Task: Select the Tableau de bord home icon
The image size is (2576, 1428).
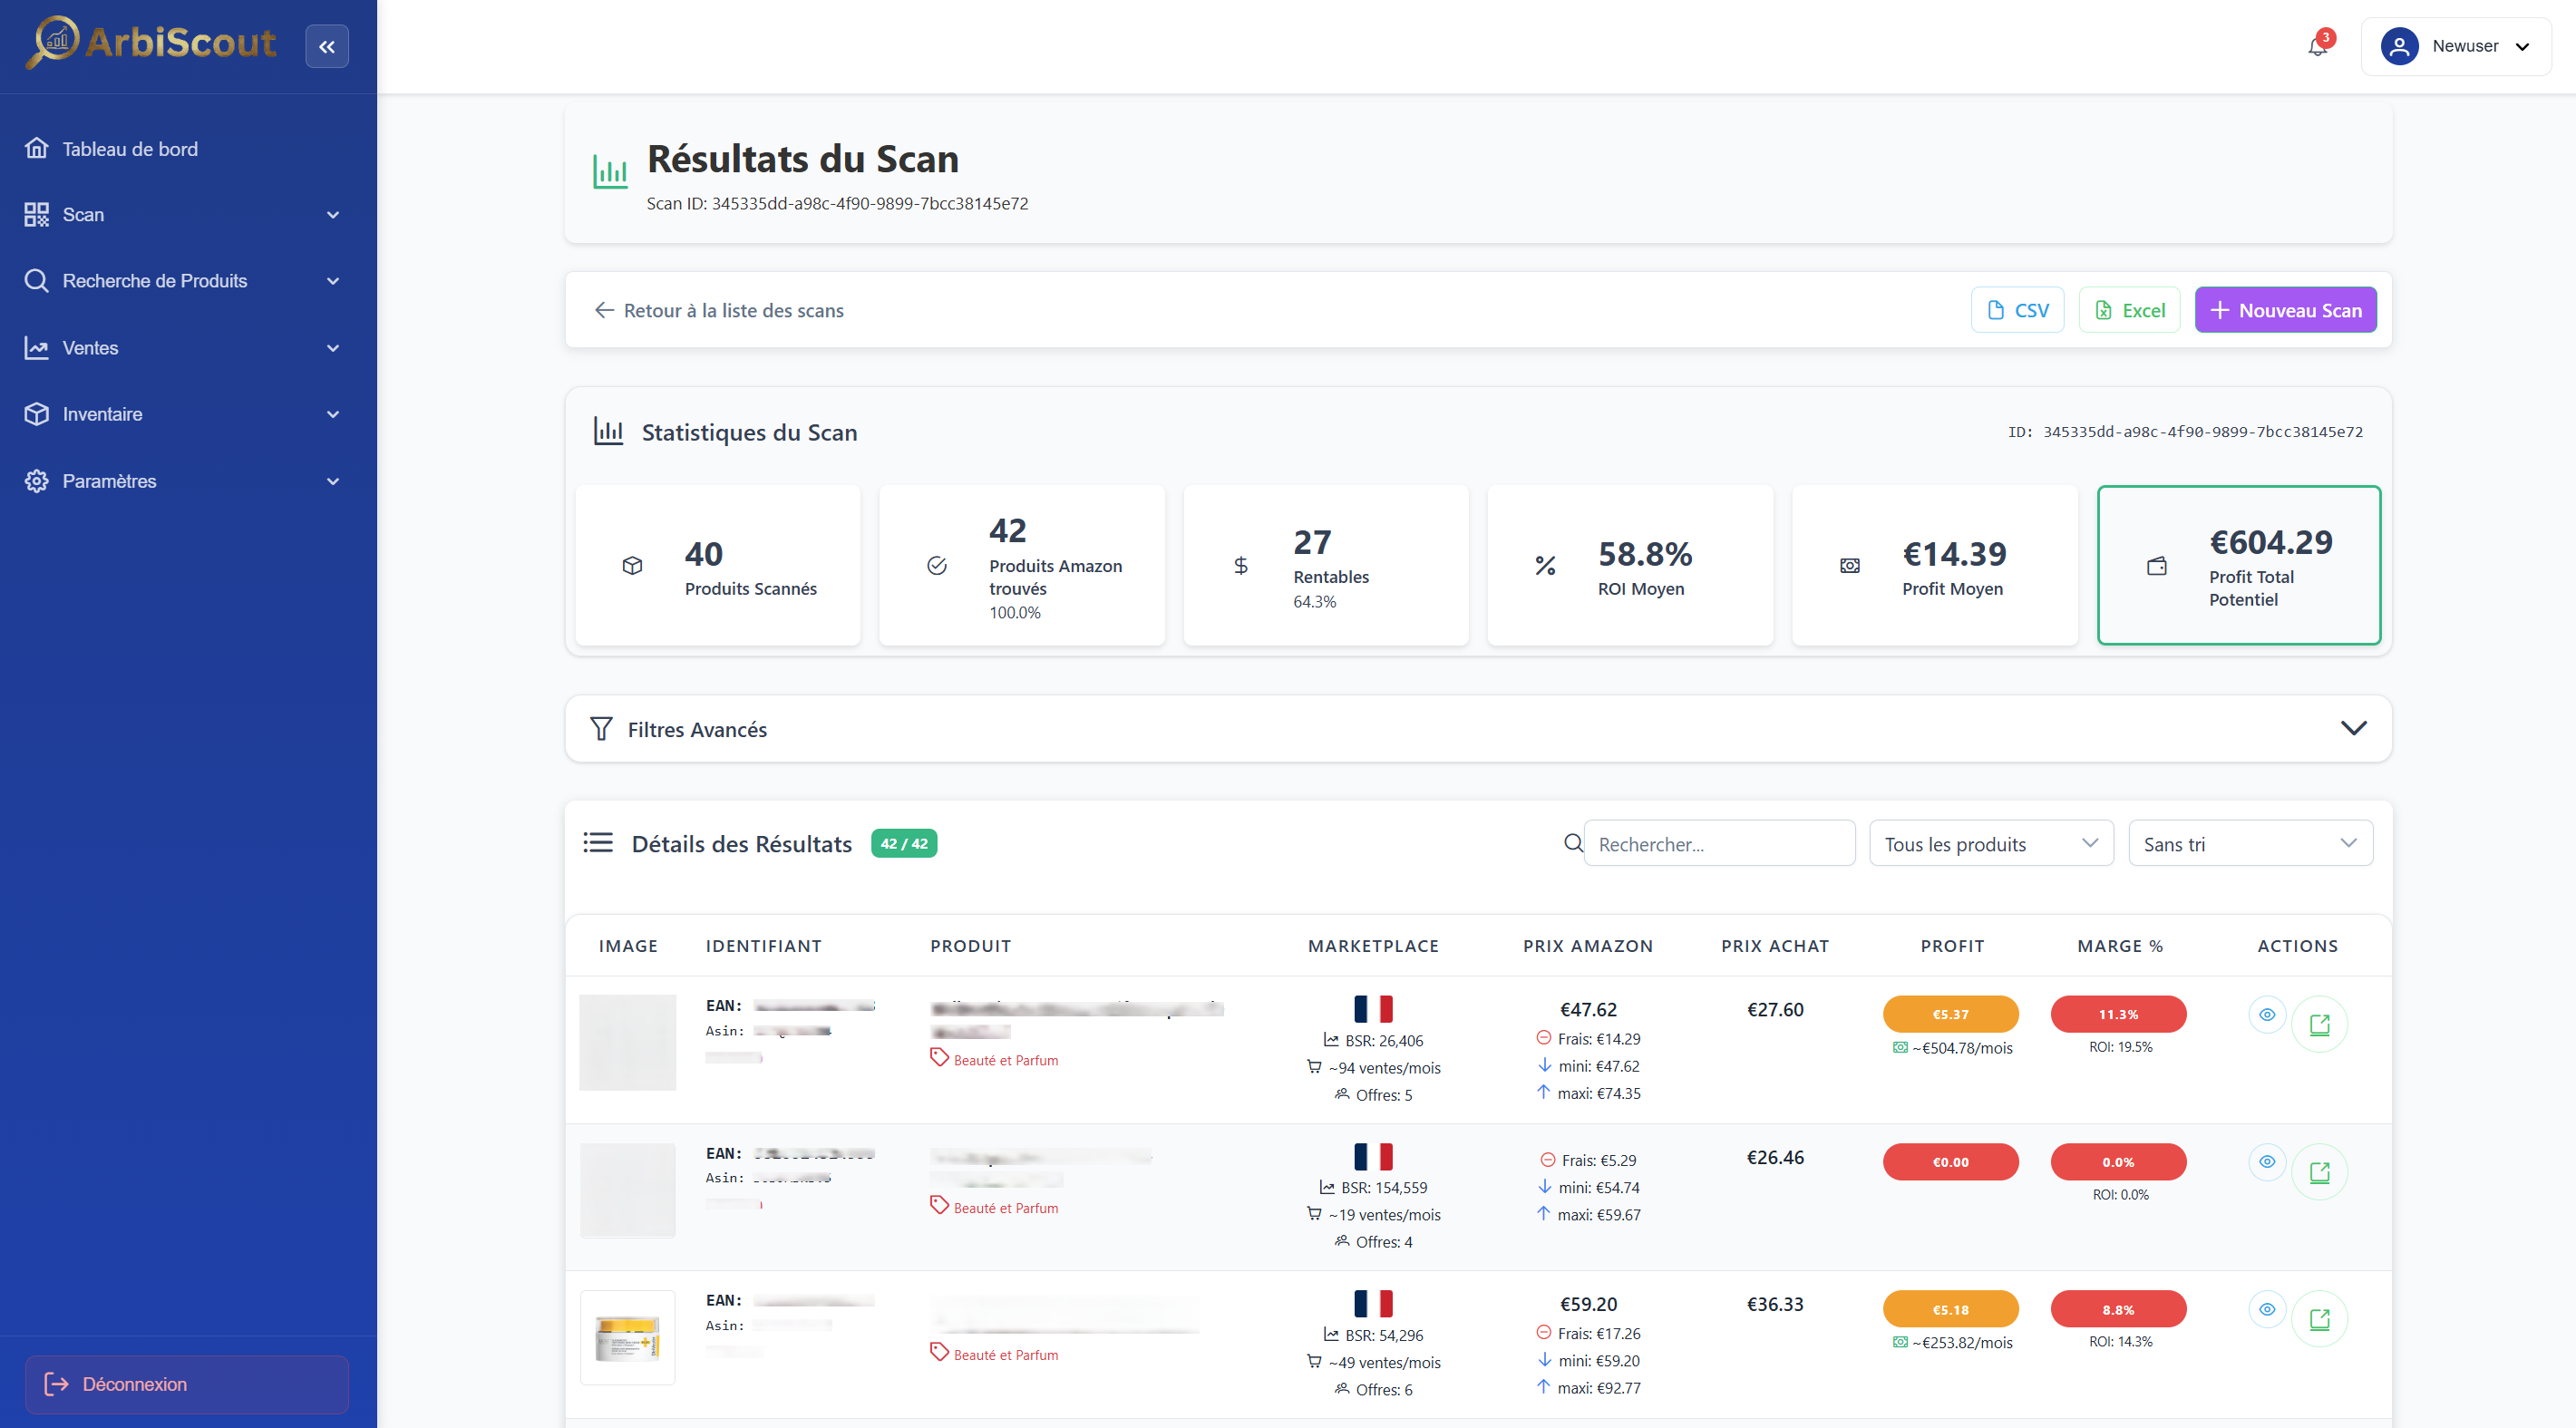Action: pyautogui.click(x=36, y=147)
